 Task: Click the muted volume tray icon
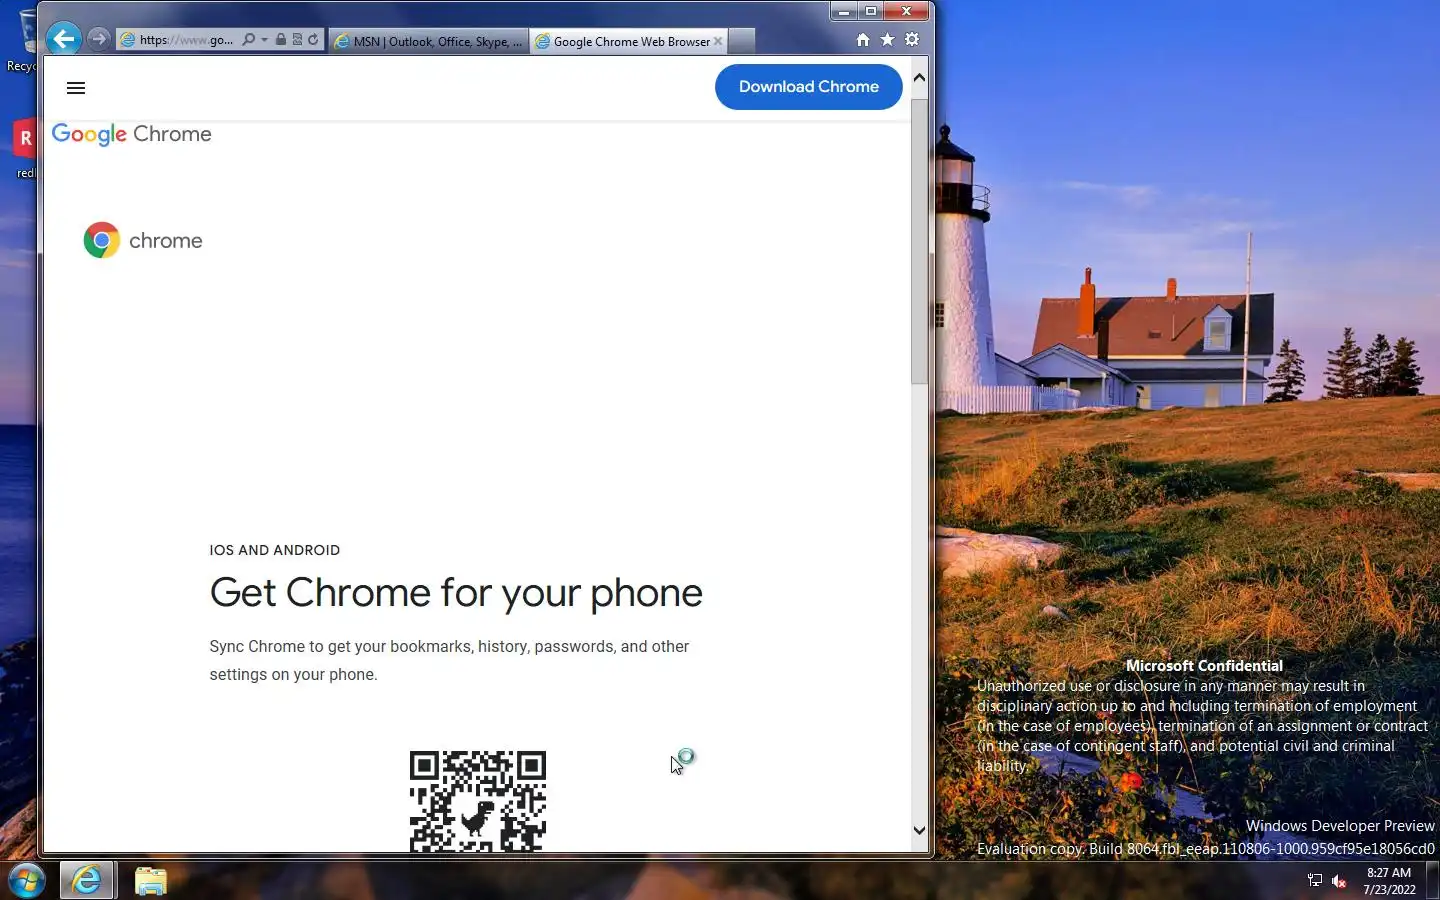pyautogui.click(x=1339, y=881)
